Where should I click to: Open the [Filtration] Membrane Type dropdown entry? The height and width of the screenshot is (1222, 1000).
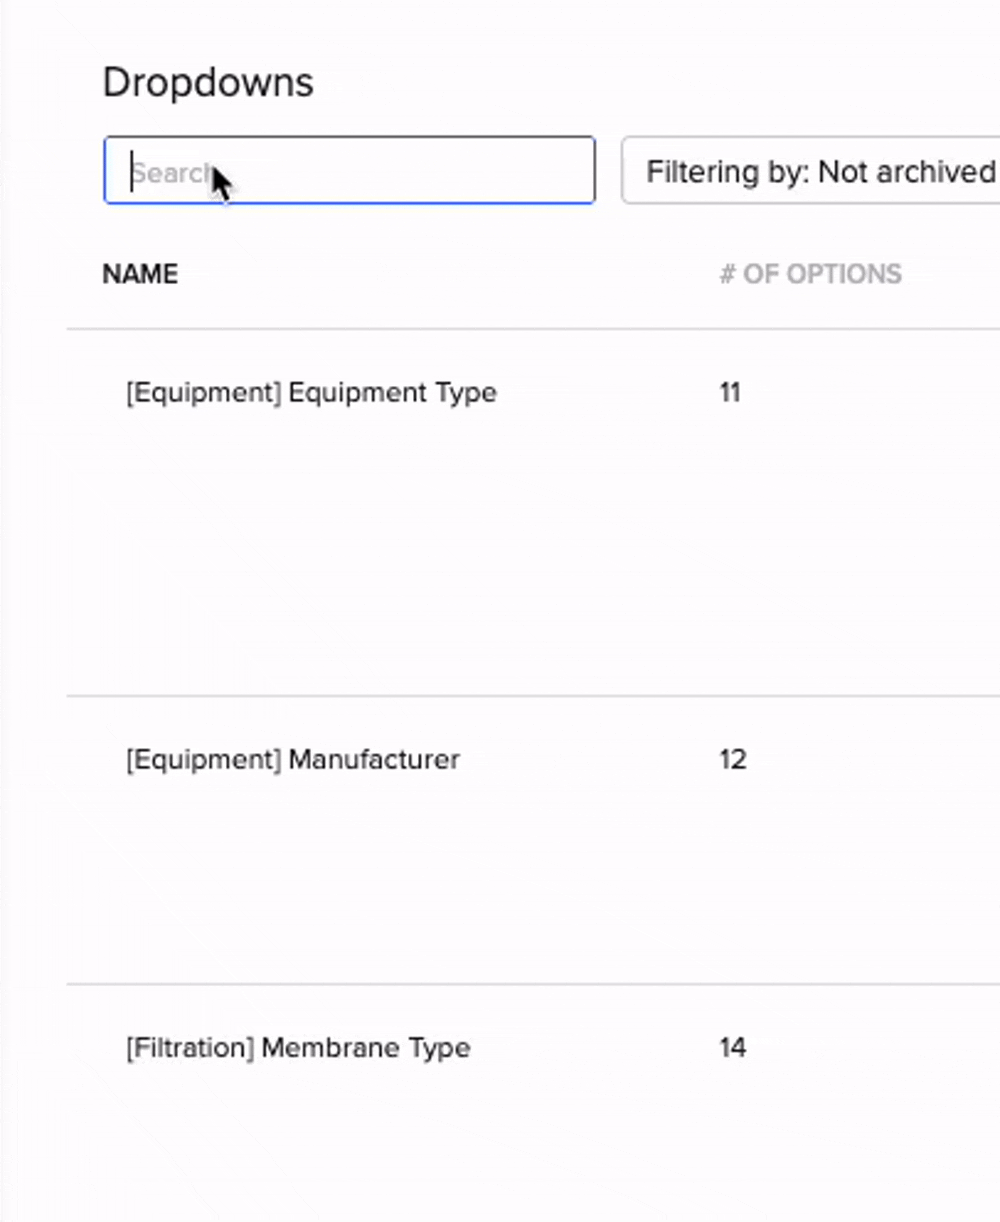[298, 1048]
